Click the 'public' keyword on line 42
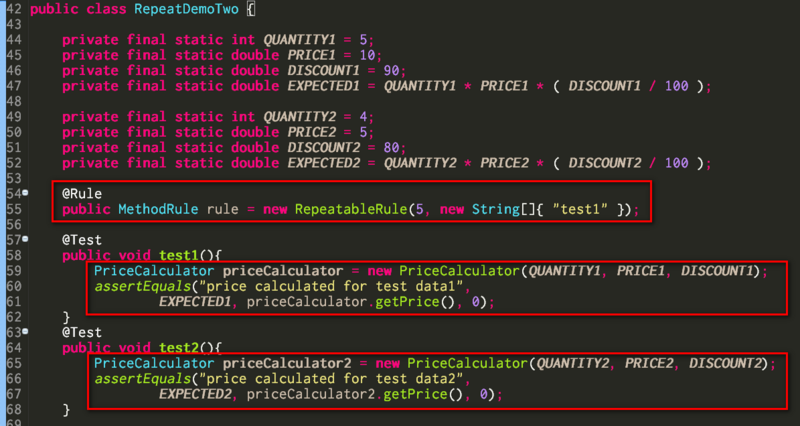800x426 pixels. pyautogui.click(x=54, y=10)
